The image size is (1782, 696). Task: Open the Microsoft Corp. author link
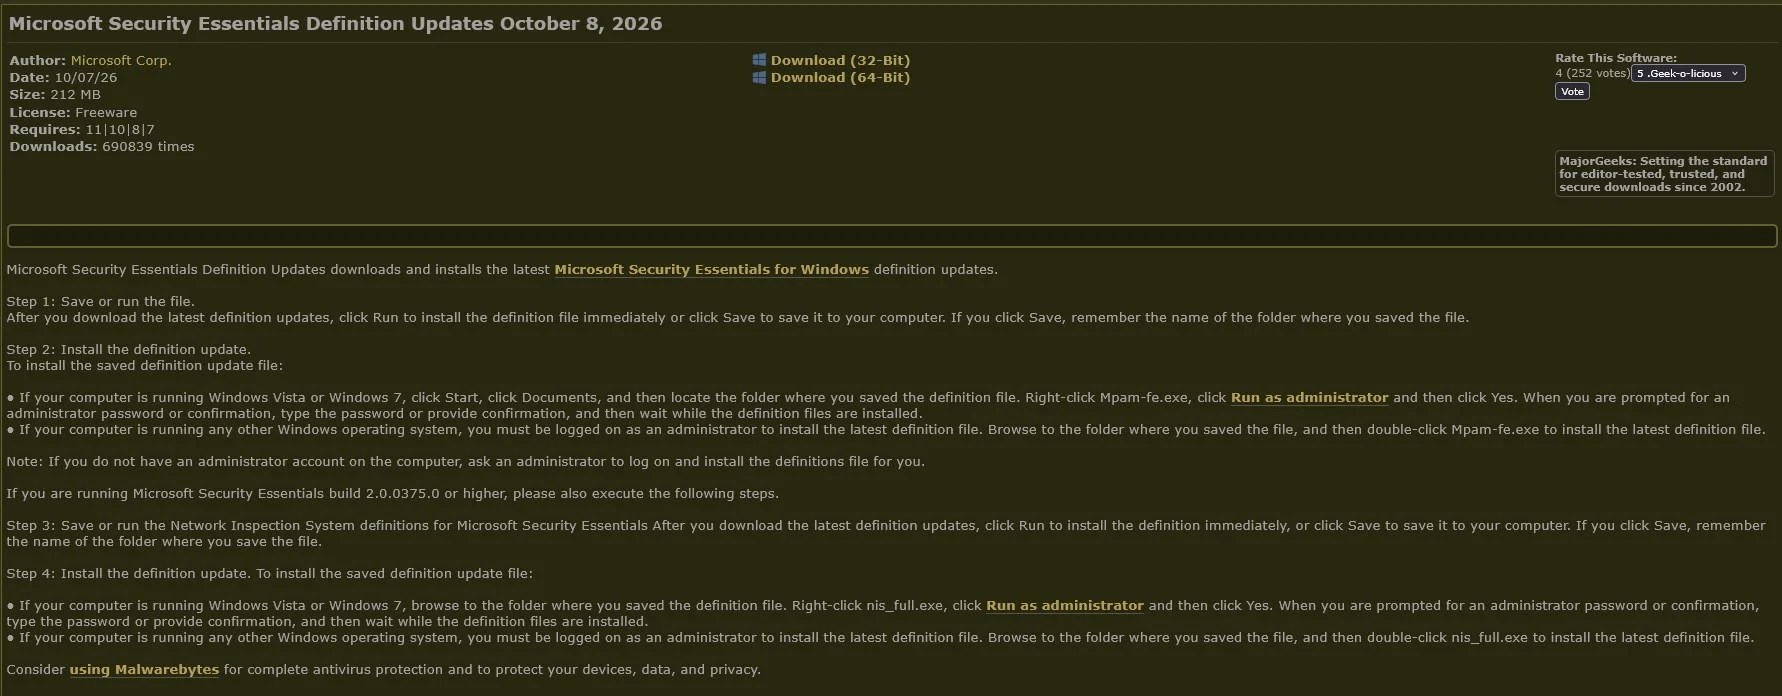point(121,60)
